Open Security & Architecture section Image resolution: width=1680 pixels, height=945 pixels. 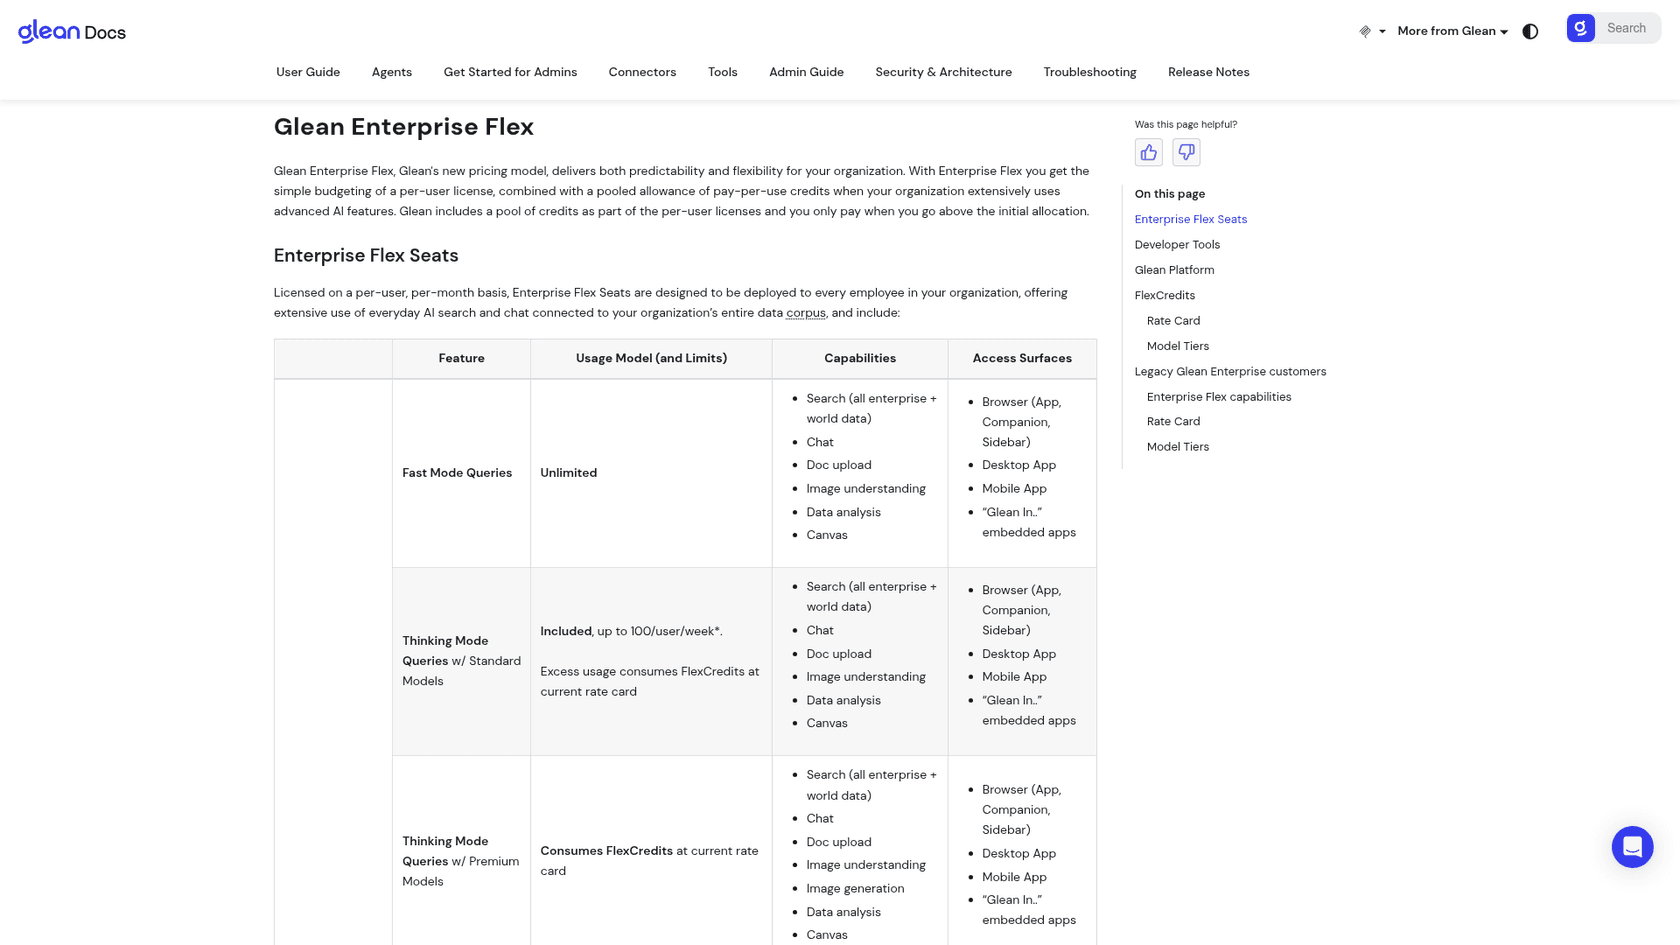943,72
